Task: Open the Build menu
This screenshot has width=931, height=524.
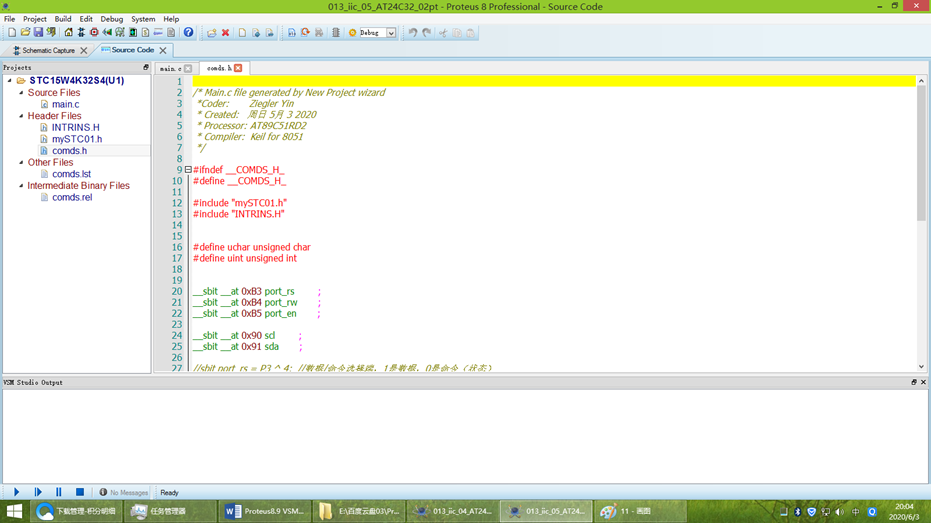Action: (62, 19)
